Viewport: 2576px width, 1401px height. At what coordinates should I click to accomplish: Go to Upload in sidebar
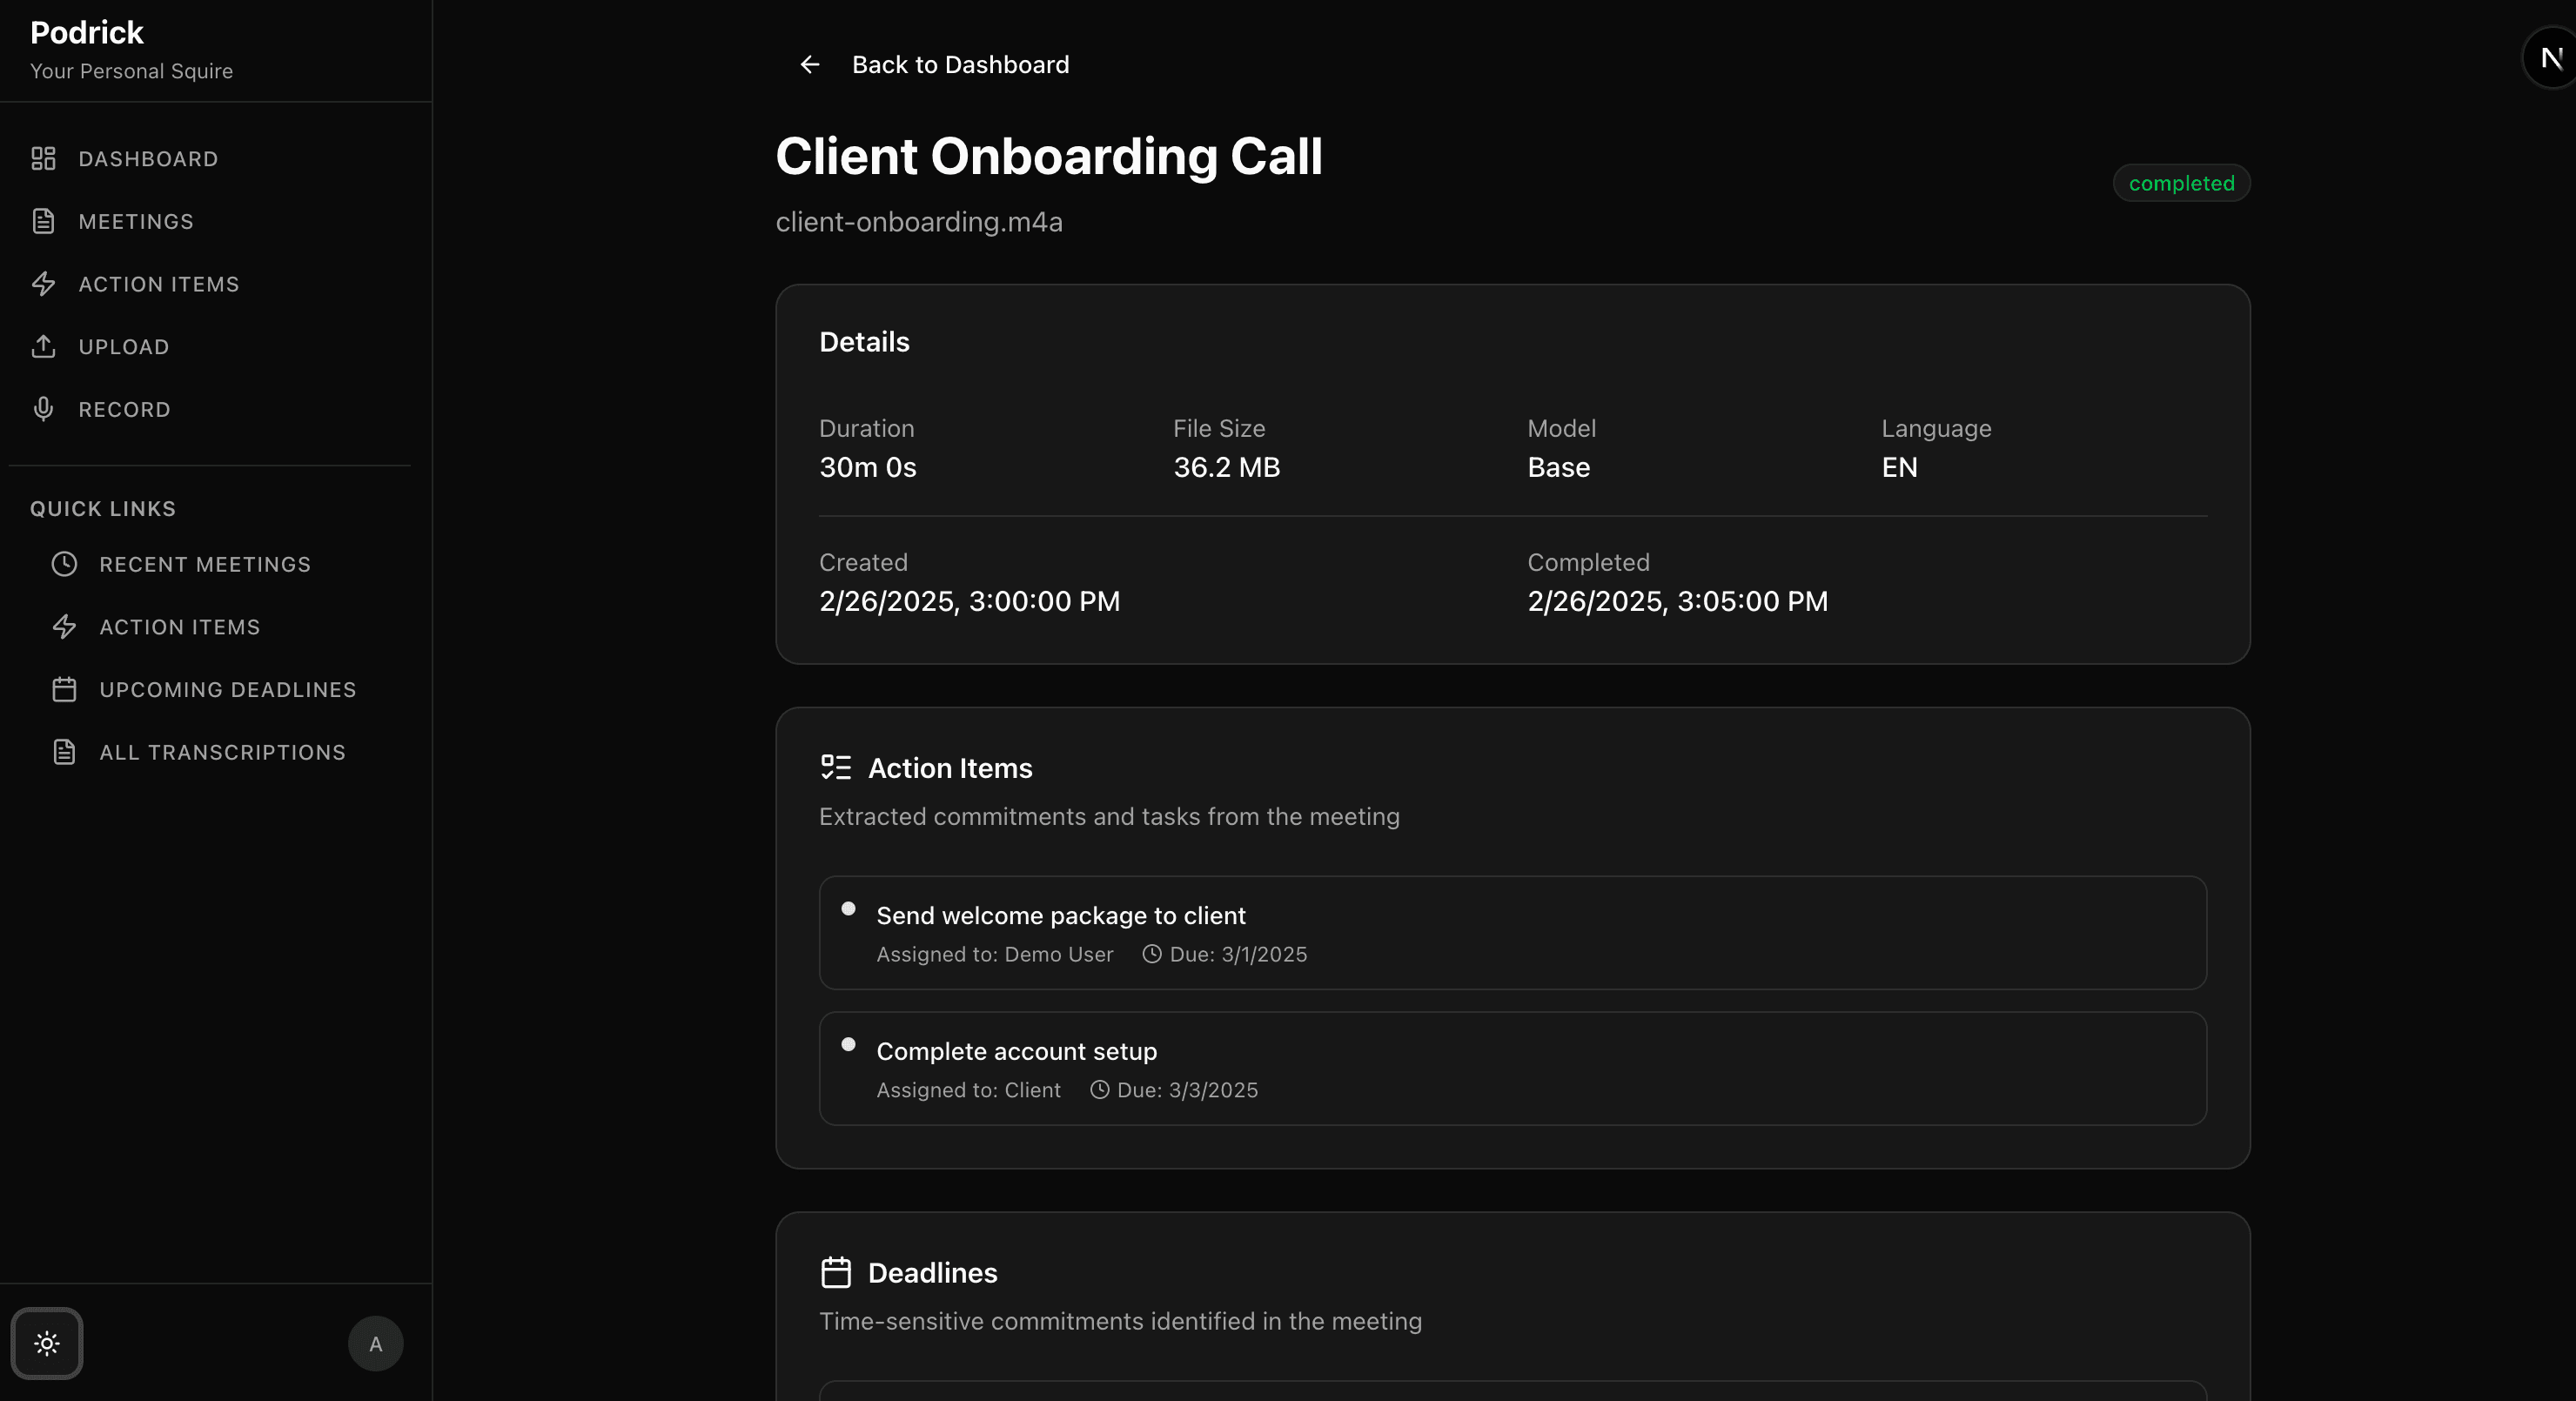[x=124, y=346]
